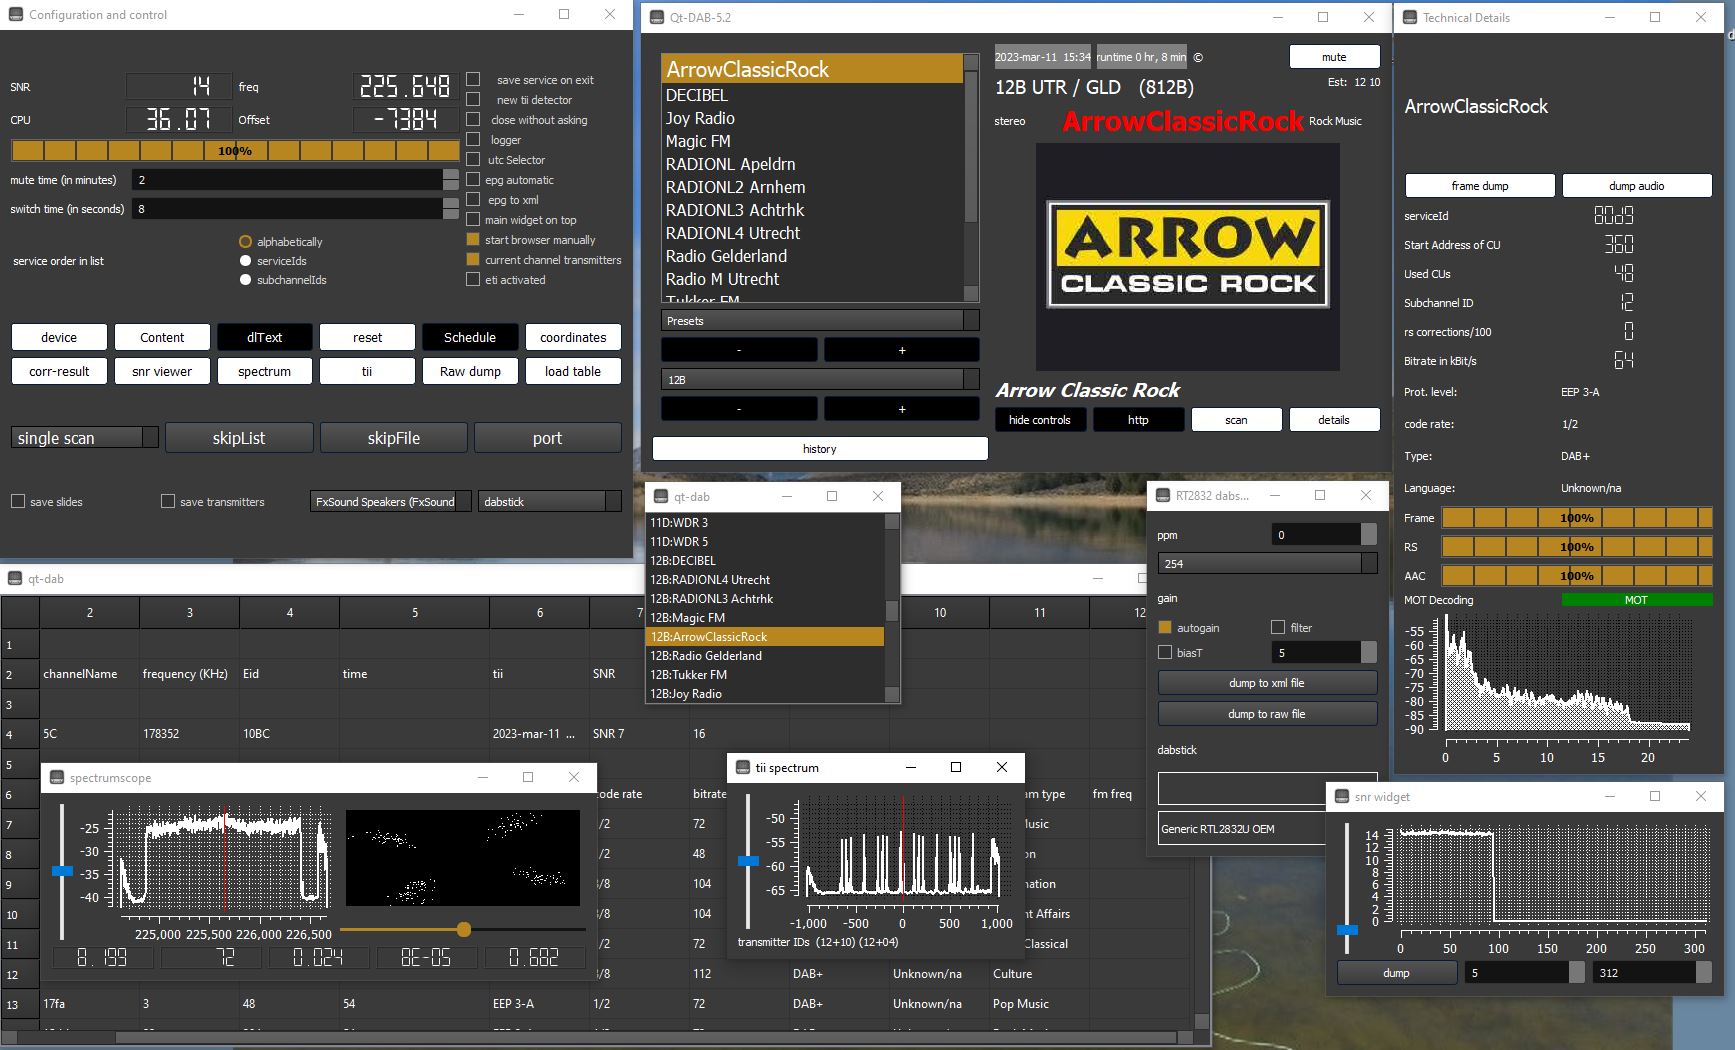Click the service list vertical scrollbar
The height and width of the screenshot is (1050, 1735).
tap(970, 176)
